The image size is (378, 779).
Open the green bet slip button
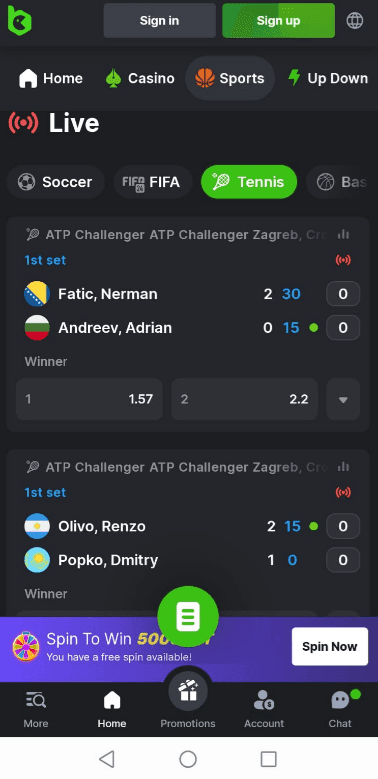coord(188,616)
